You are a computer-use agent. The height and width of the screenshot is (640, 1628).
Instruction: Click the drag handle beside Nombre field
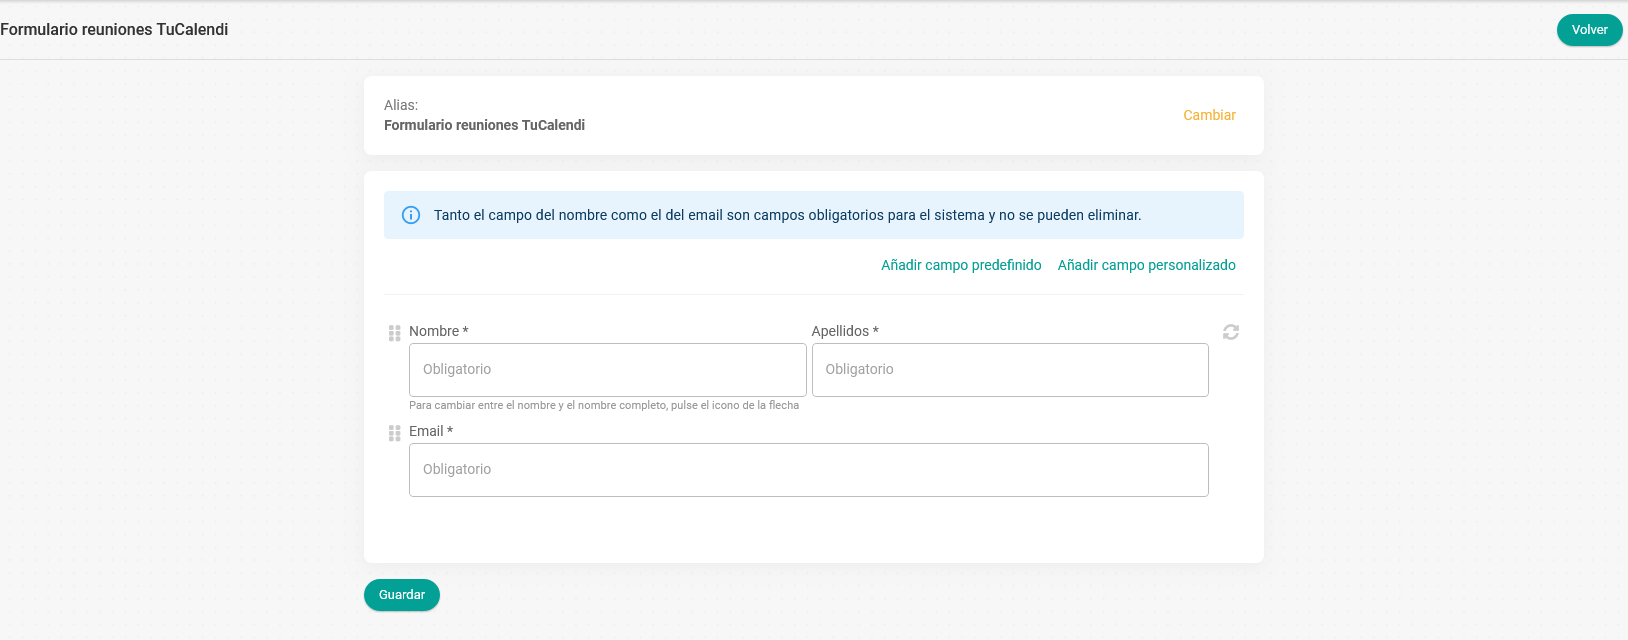[394, 333]
